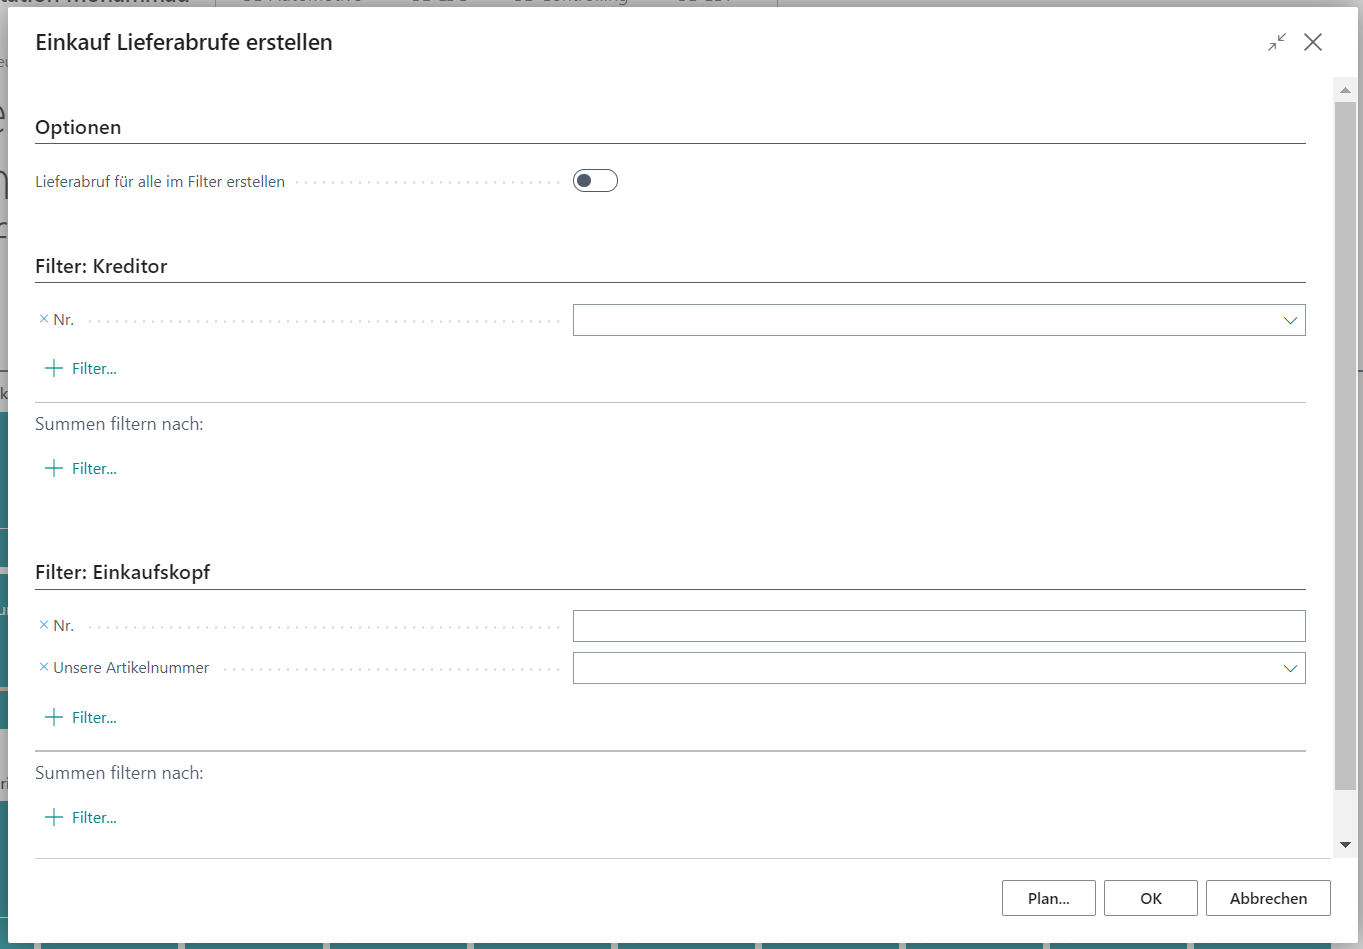This screenshot has height=949, width=1363.
Task: Click the Einkaufskopf Nr. input field
Action: (x=938, y=626)
